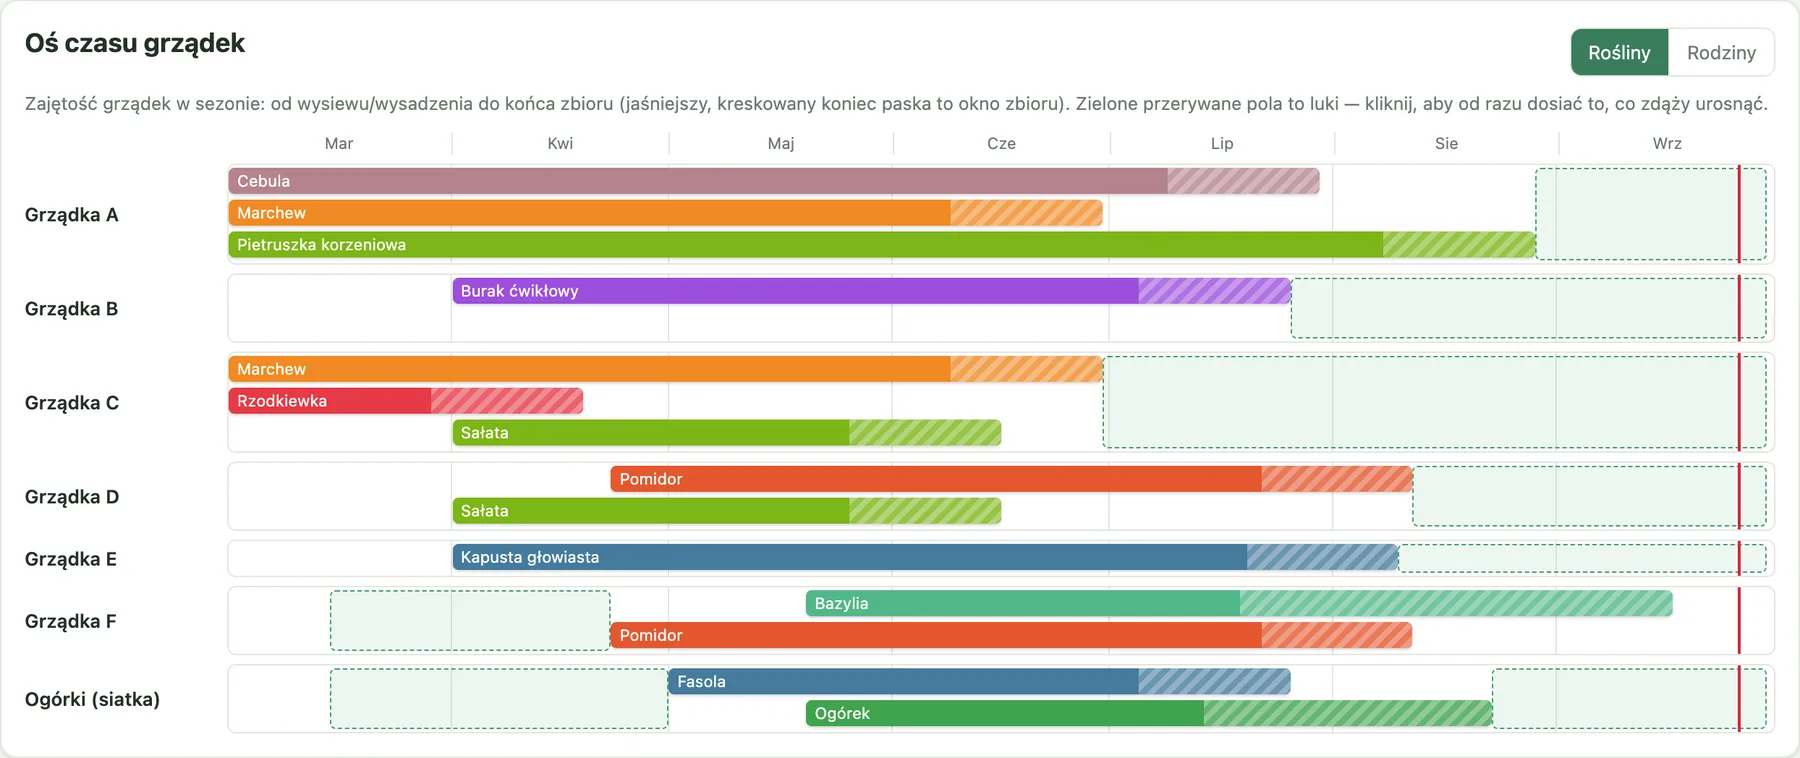Fill the dashed gap preceding the Fasola bar
1800x758 pixels.
(499, 698)
